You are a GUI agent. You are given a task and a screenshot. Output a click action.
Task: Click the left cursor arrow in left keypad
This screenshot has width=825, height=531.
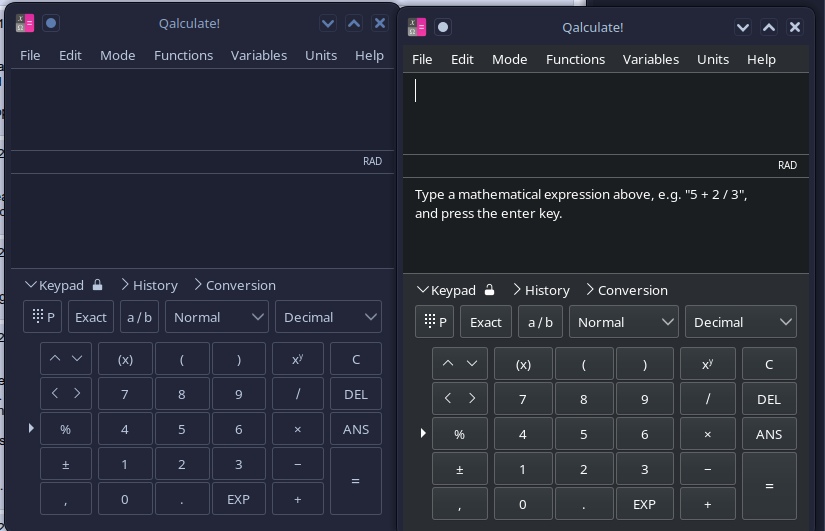(x=55, y=393)
